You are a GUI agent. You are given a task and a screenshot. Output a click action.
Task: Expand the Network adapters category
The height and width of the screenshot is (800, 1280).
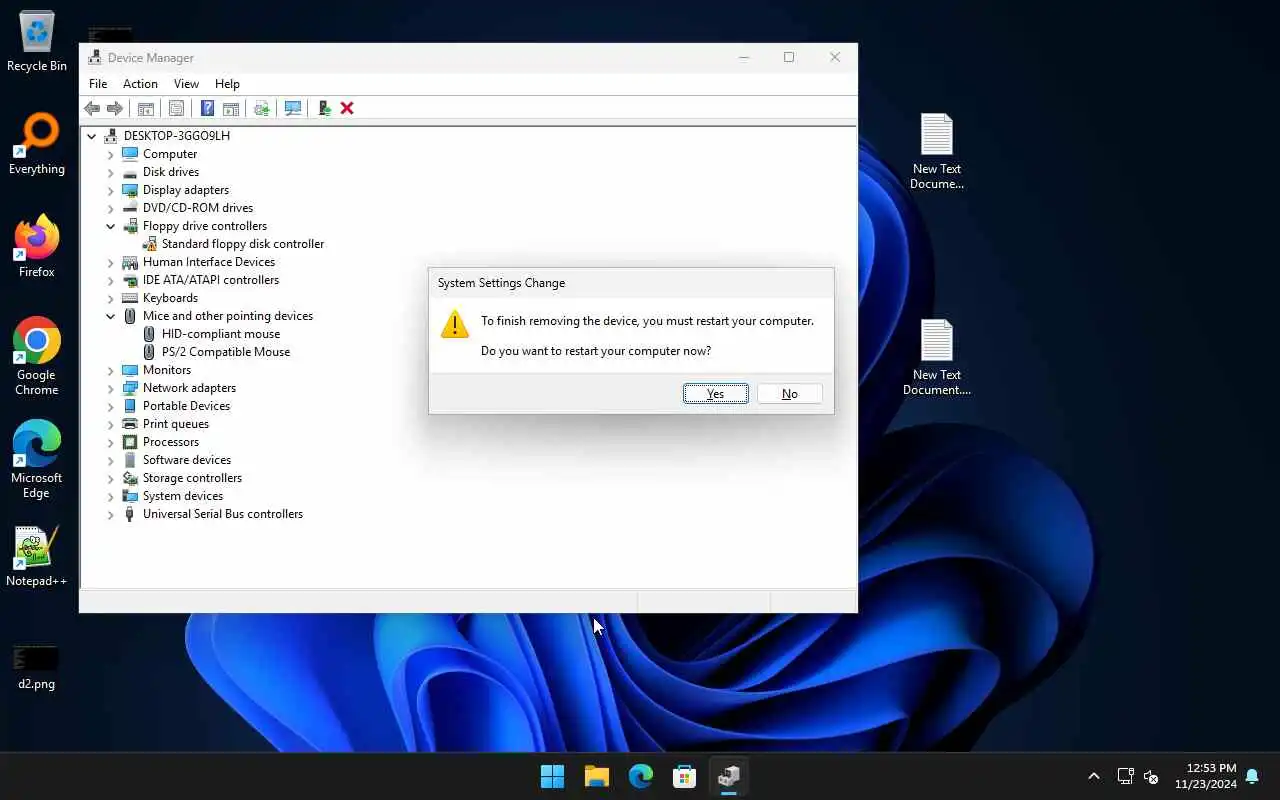coord(111,388)
